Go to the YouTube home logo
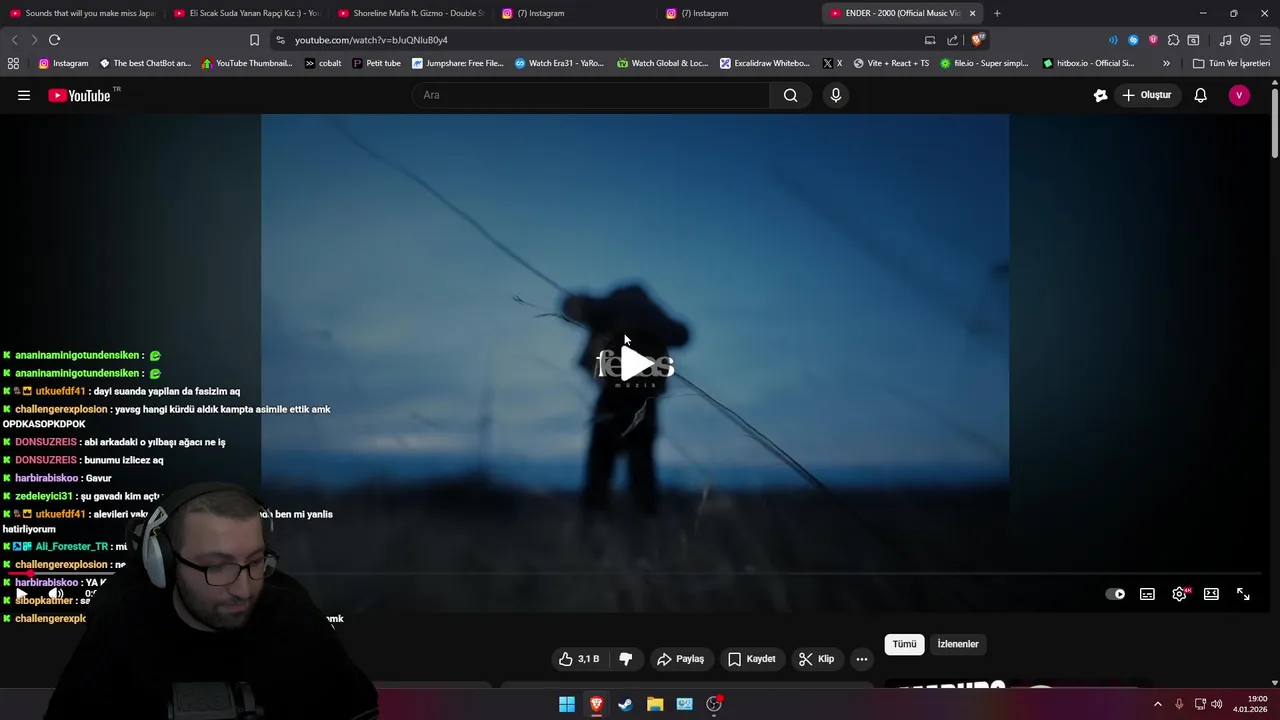Viewport: 1280px width, 720px height. (x=84, y=95)
